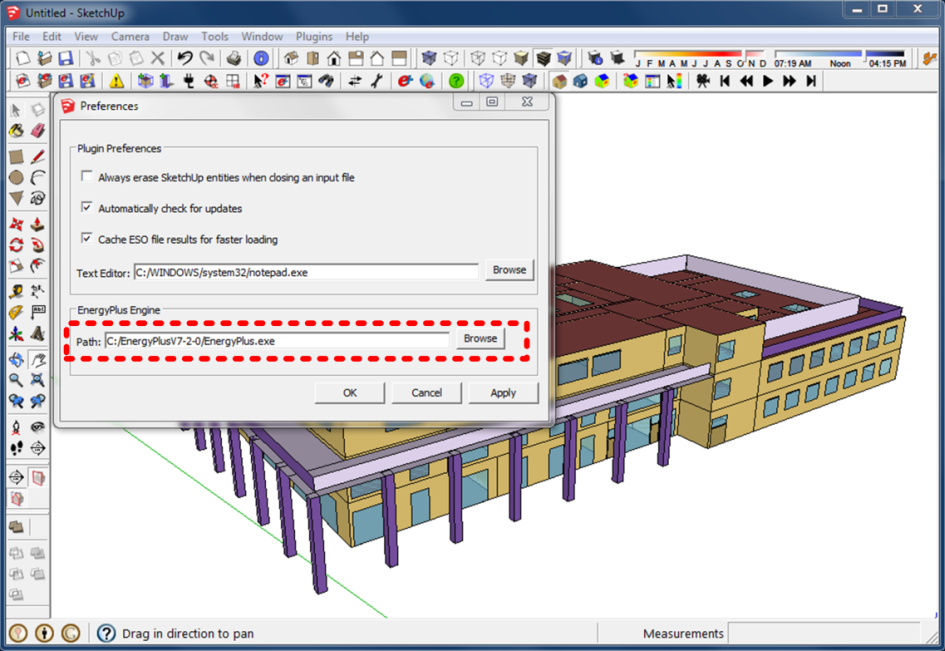
Task: Save the SketchUp model with floppy icon
Action: 66,58
